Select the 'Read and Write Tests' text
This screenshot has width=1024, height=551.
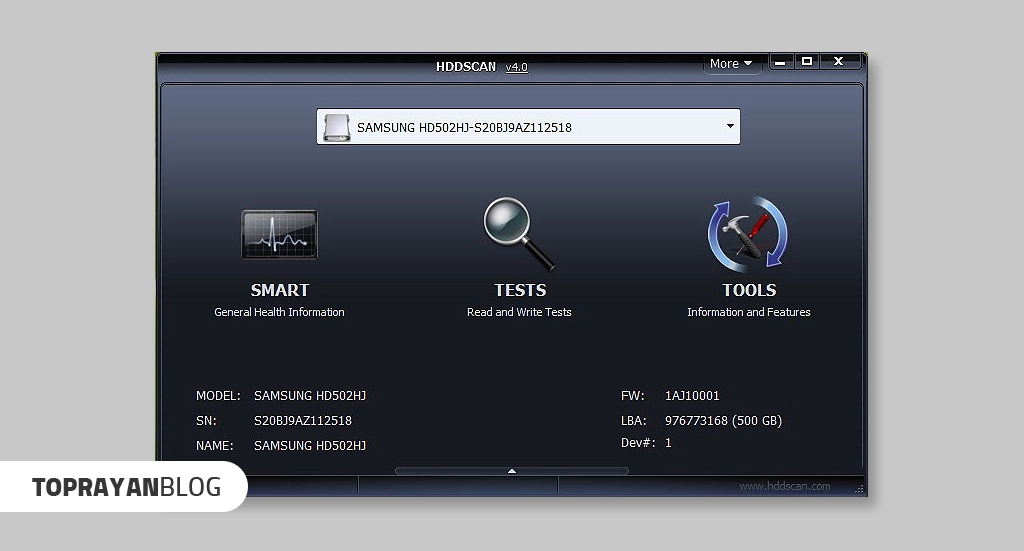pos(519,312)
